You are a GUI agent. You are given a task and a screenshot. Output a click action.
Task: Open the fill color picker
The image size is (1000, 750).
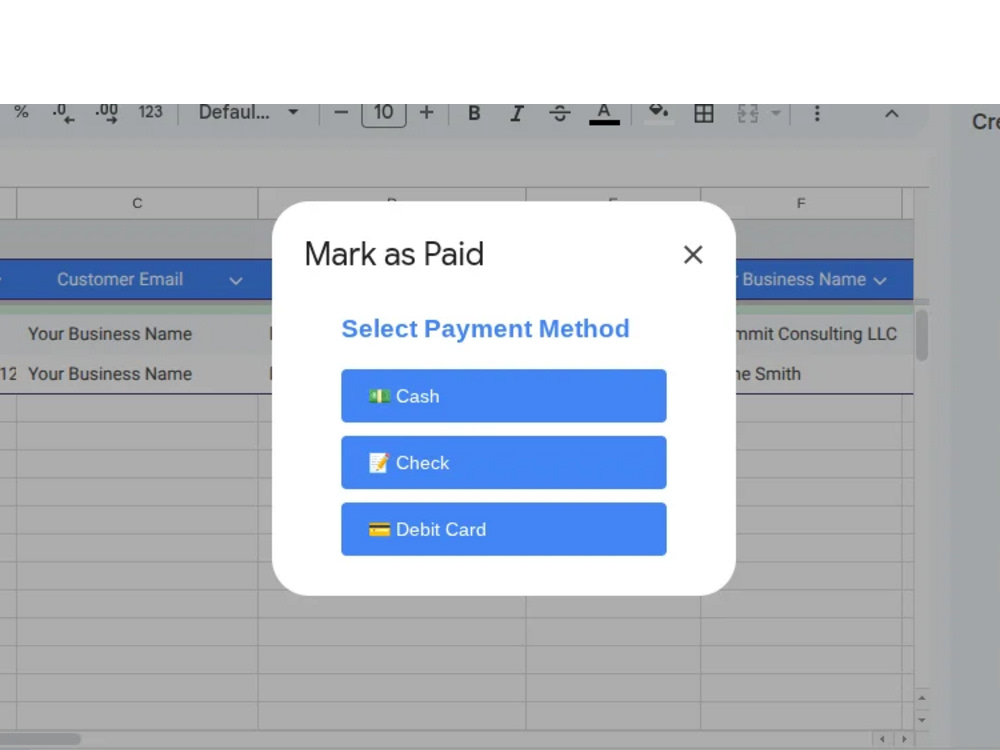(658, 113)
